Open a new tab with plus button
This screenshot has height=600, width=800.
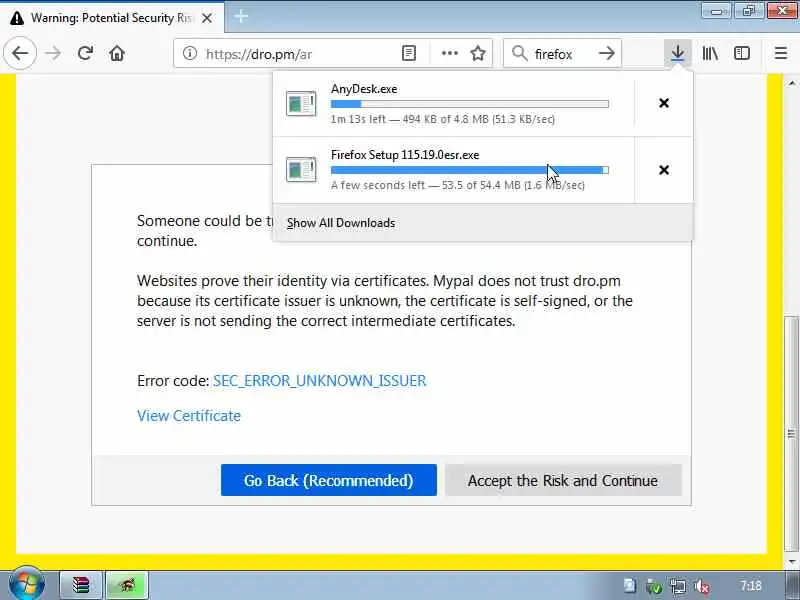click(241, 17)
